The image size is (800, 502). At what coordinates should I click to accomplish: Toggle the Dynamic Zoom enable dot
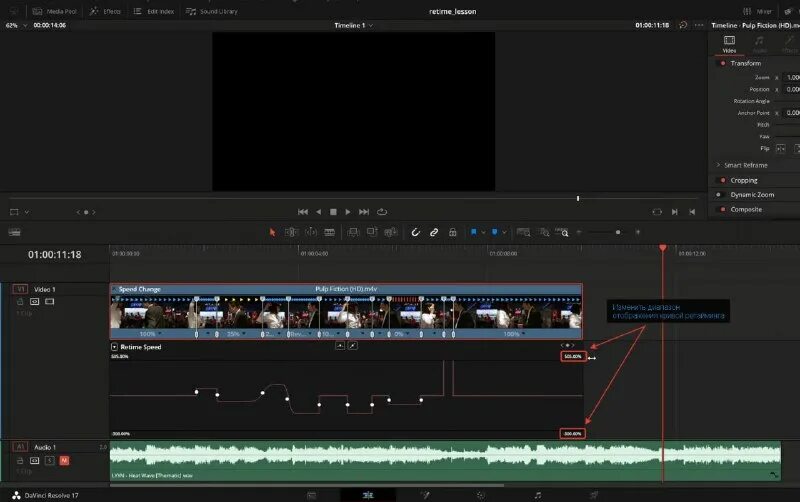tap(719, 194)
